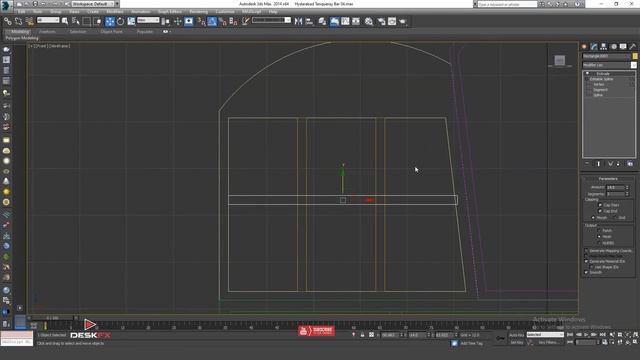
Task: Toggle the 3D Snaps icon
Action: coord(202,21)
